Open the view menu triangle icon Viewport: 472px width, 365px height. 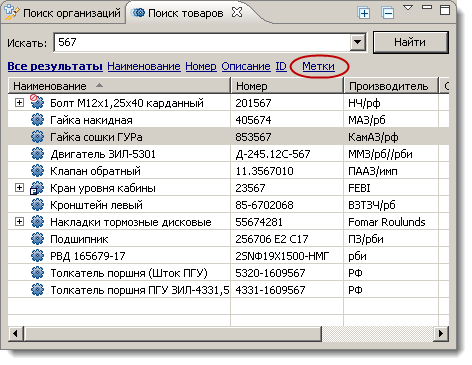[408, 7]
